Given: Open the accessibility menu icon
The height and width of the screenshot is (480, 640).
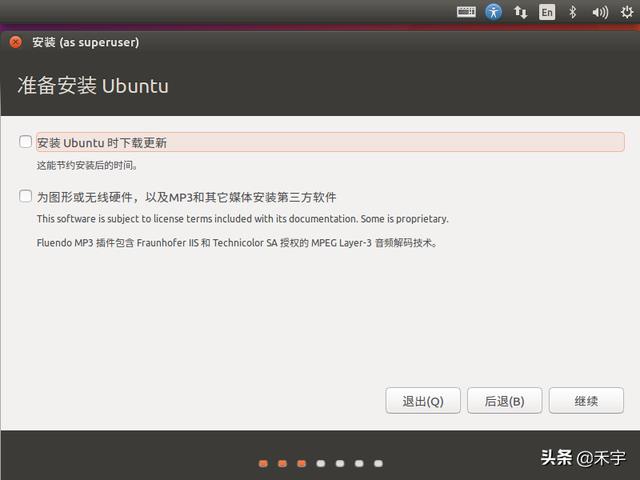Looking at the screenshot, I should 493,12.
